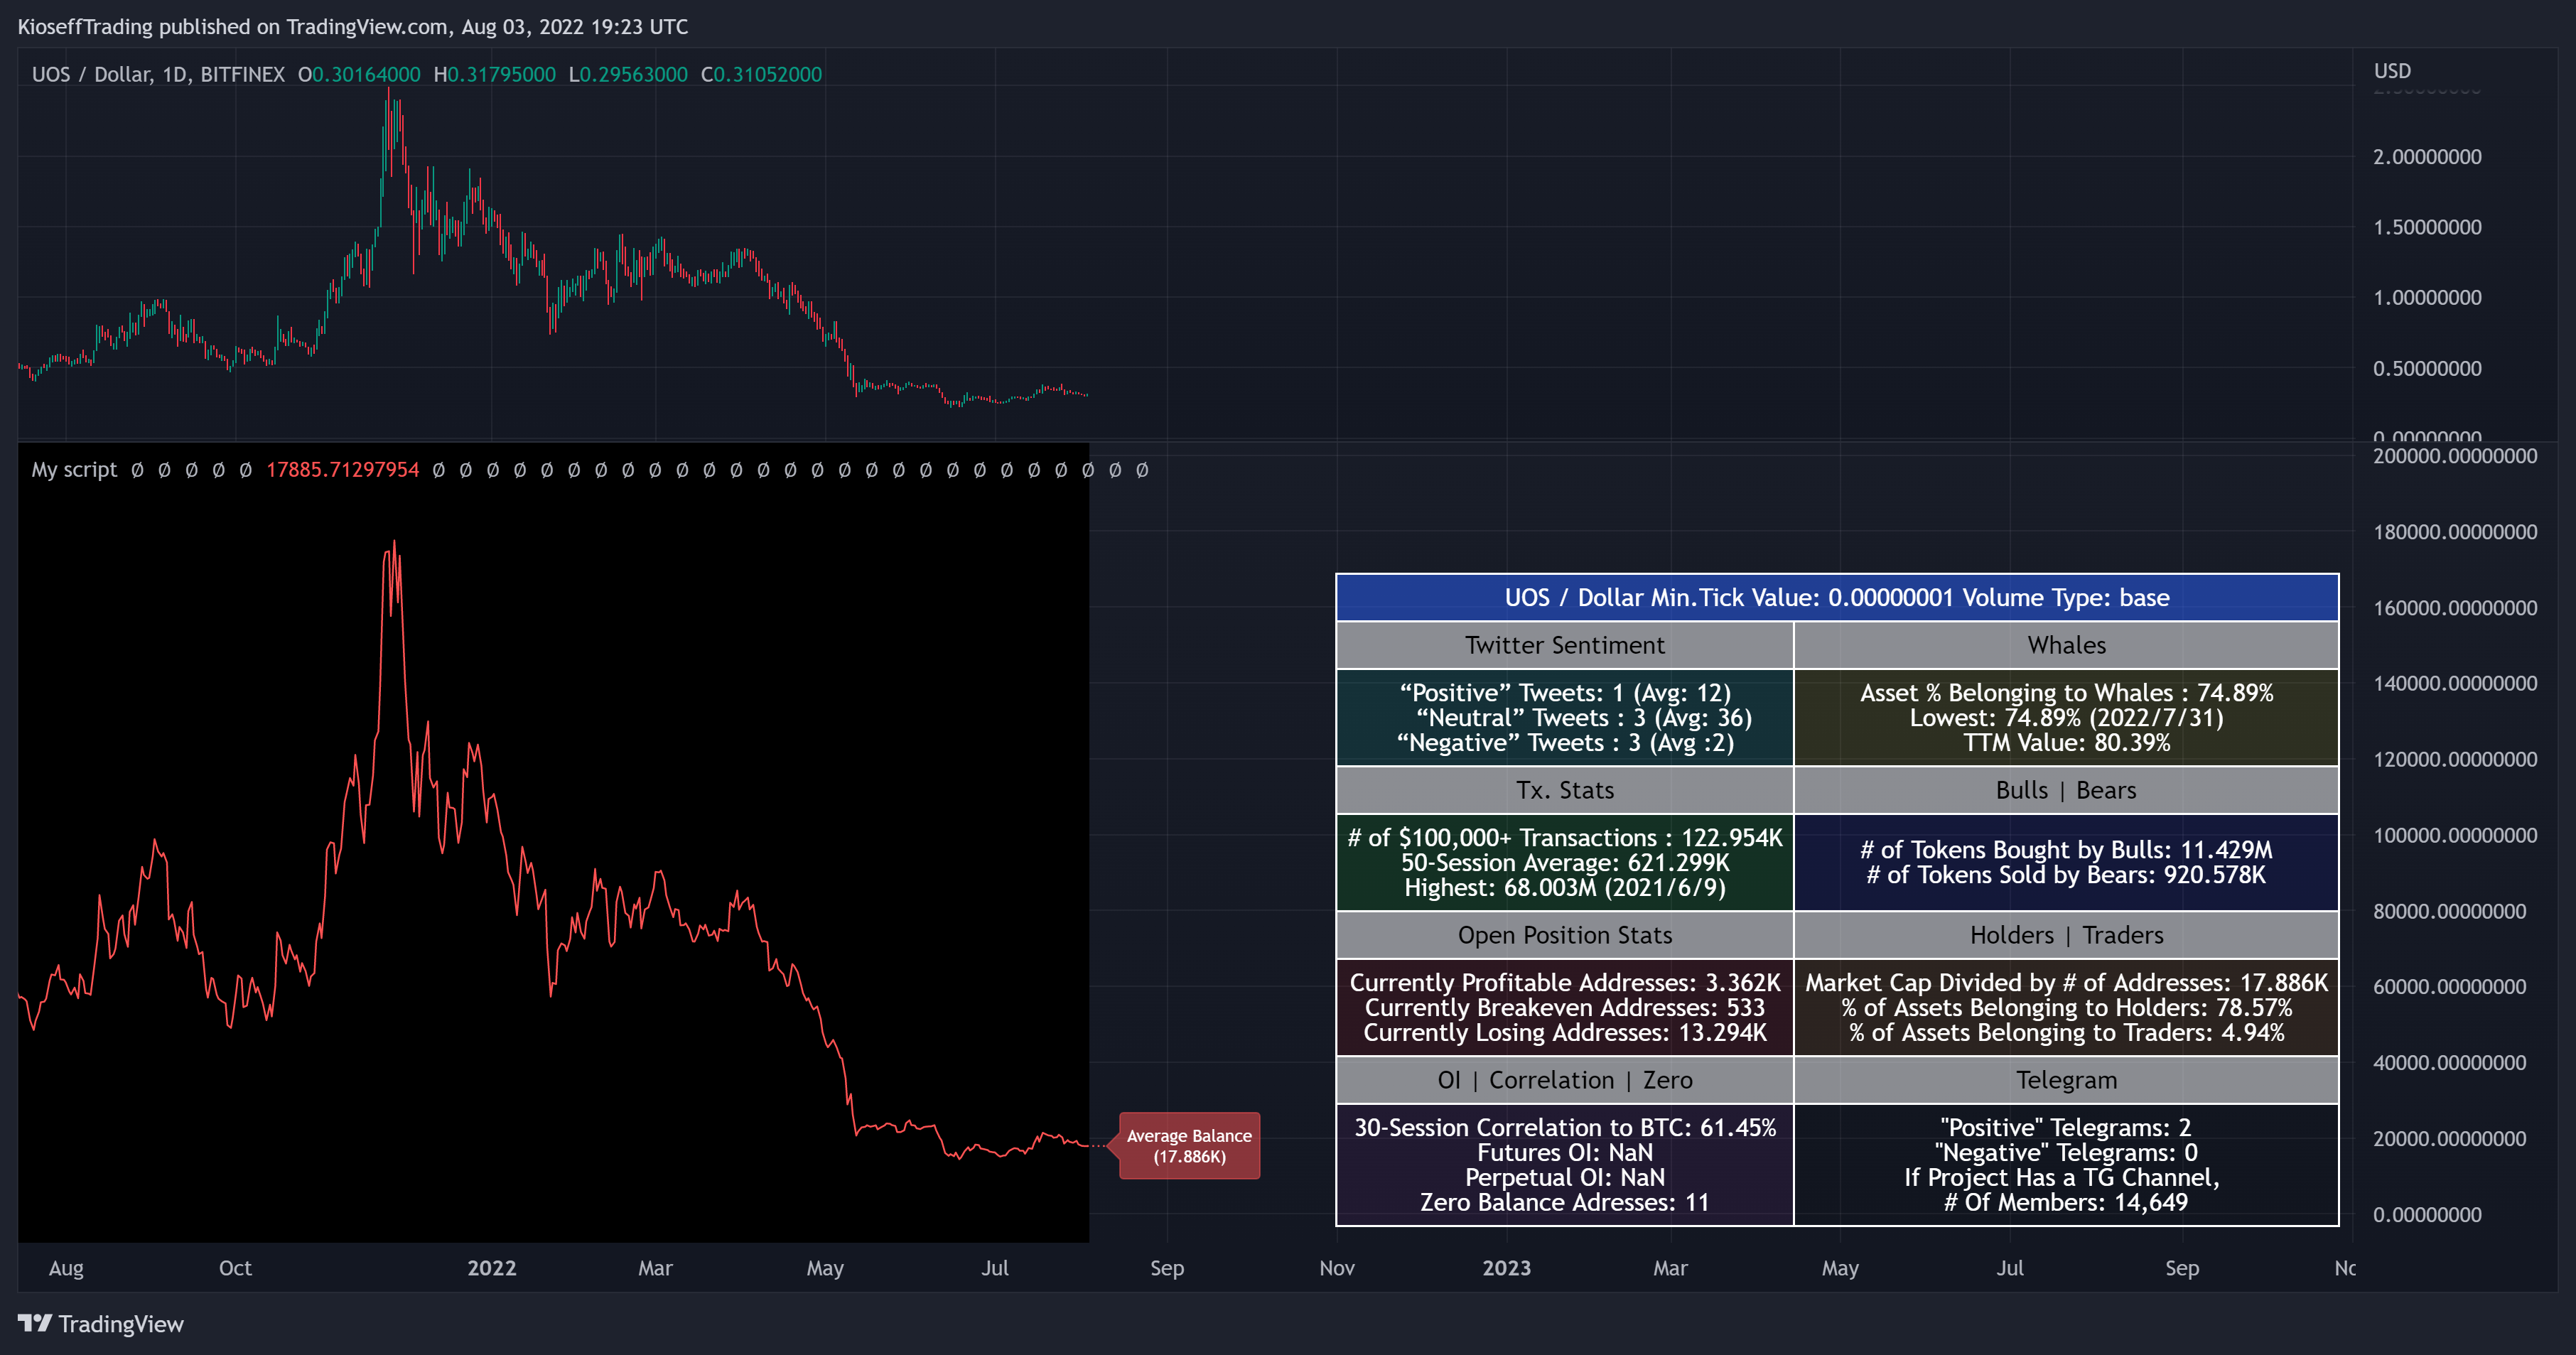The image size is (2576, 1355).
Task: Click the '2023' time axis label
Action: (1506, 1269)
